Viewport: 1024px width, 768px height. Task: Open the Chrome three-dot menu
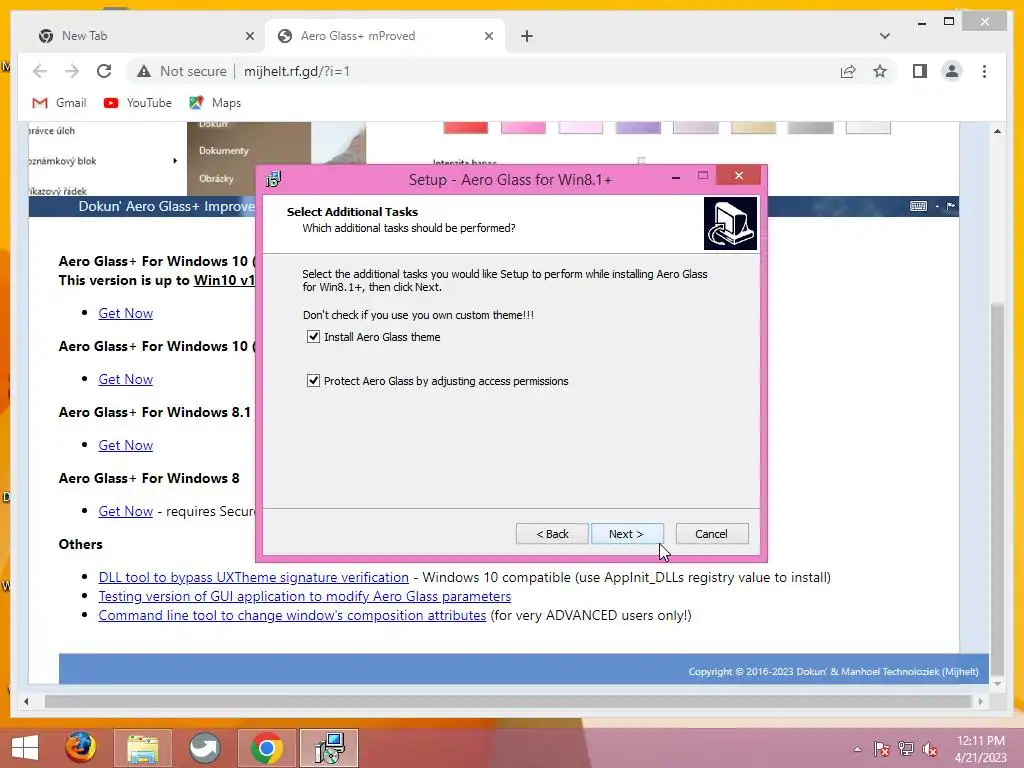point(984,71)
